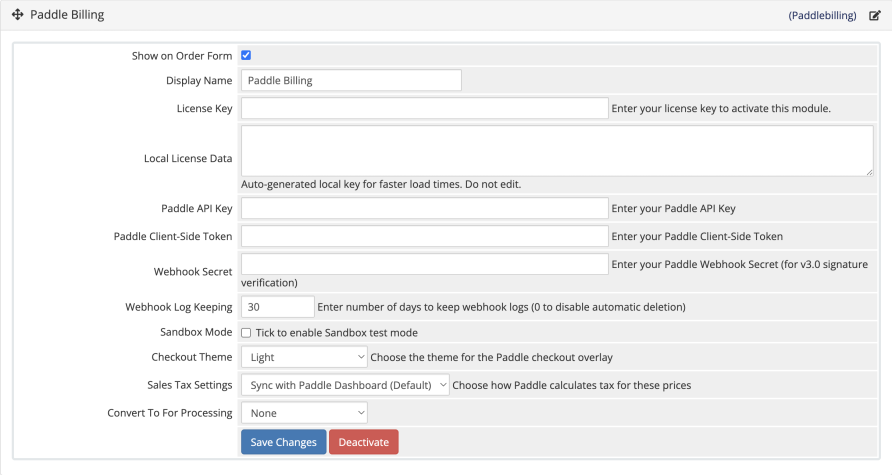Click the Webhook Log Keeping days field
Screen dimensions: 892x475
pos(278,307)
